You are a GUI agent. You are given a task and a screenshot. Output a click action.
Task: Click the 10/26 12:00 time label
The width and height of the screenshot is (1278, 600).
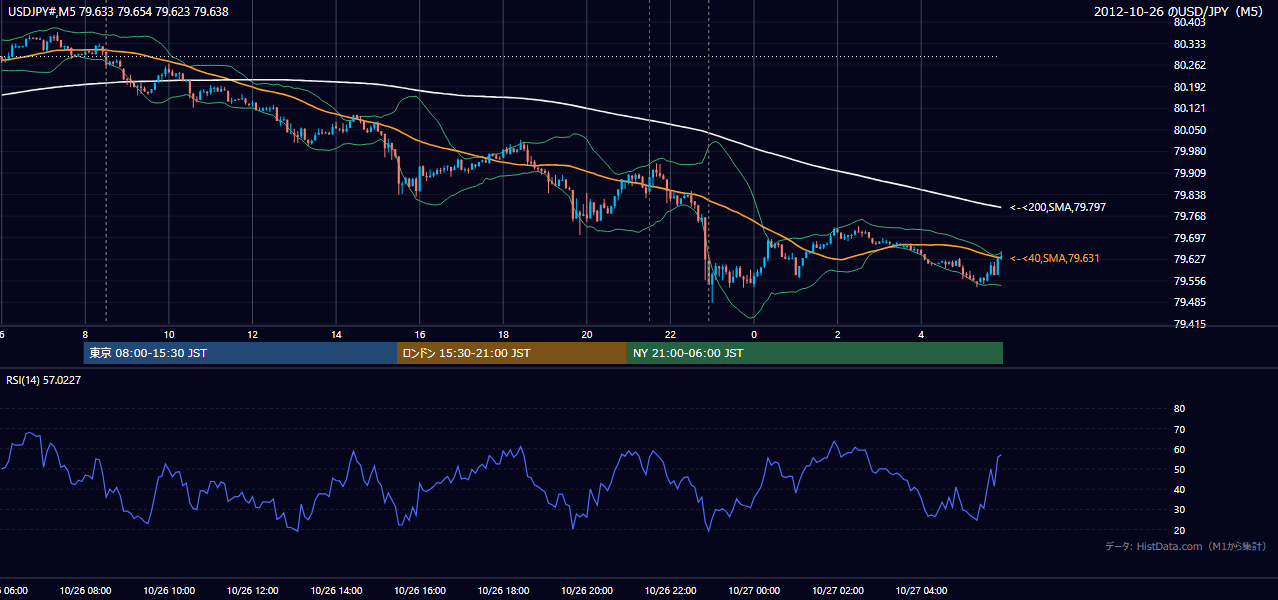coord(252,591)
